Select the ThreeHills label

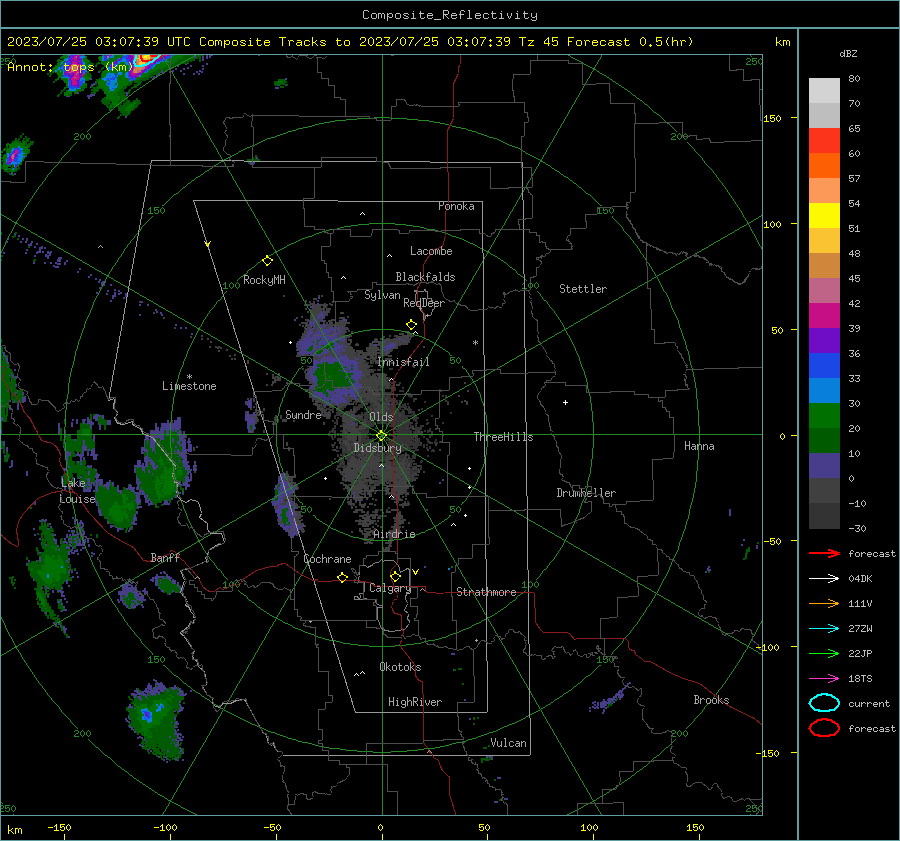[503, 437]
